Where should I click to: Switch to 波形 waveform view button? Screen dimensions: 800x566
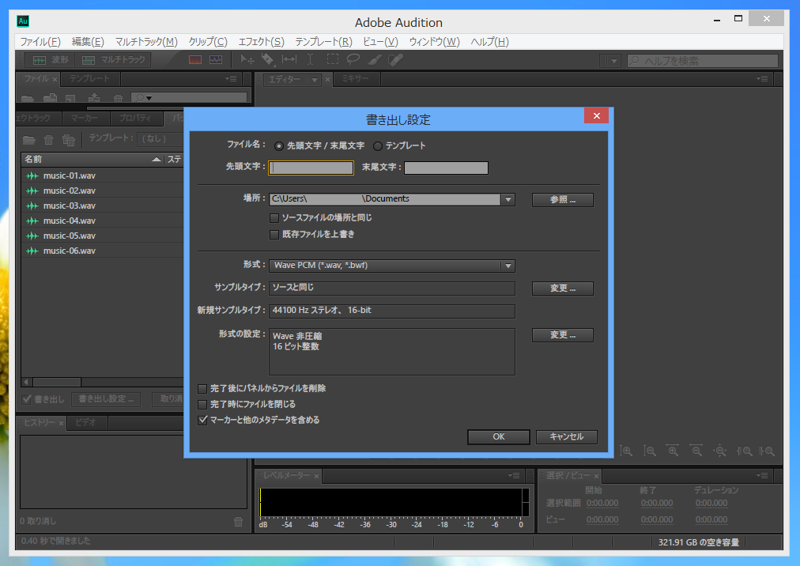49,60
